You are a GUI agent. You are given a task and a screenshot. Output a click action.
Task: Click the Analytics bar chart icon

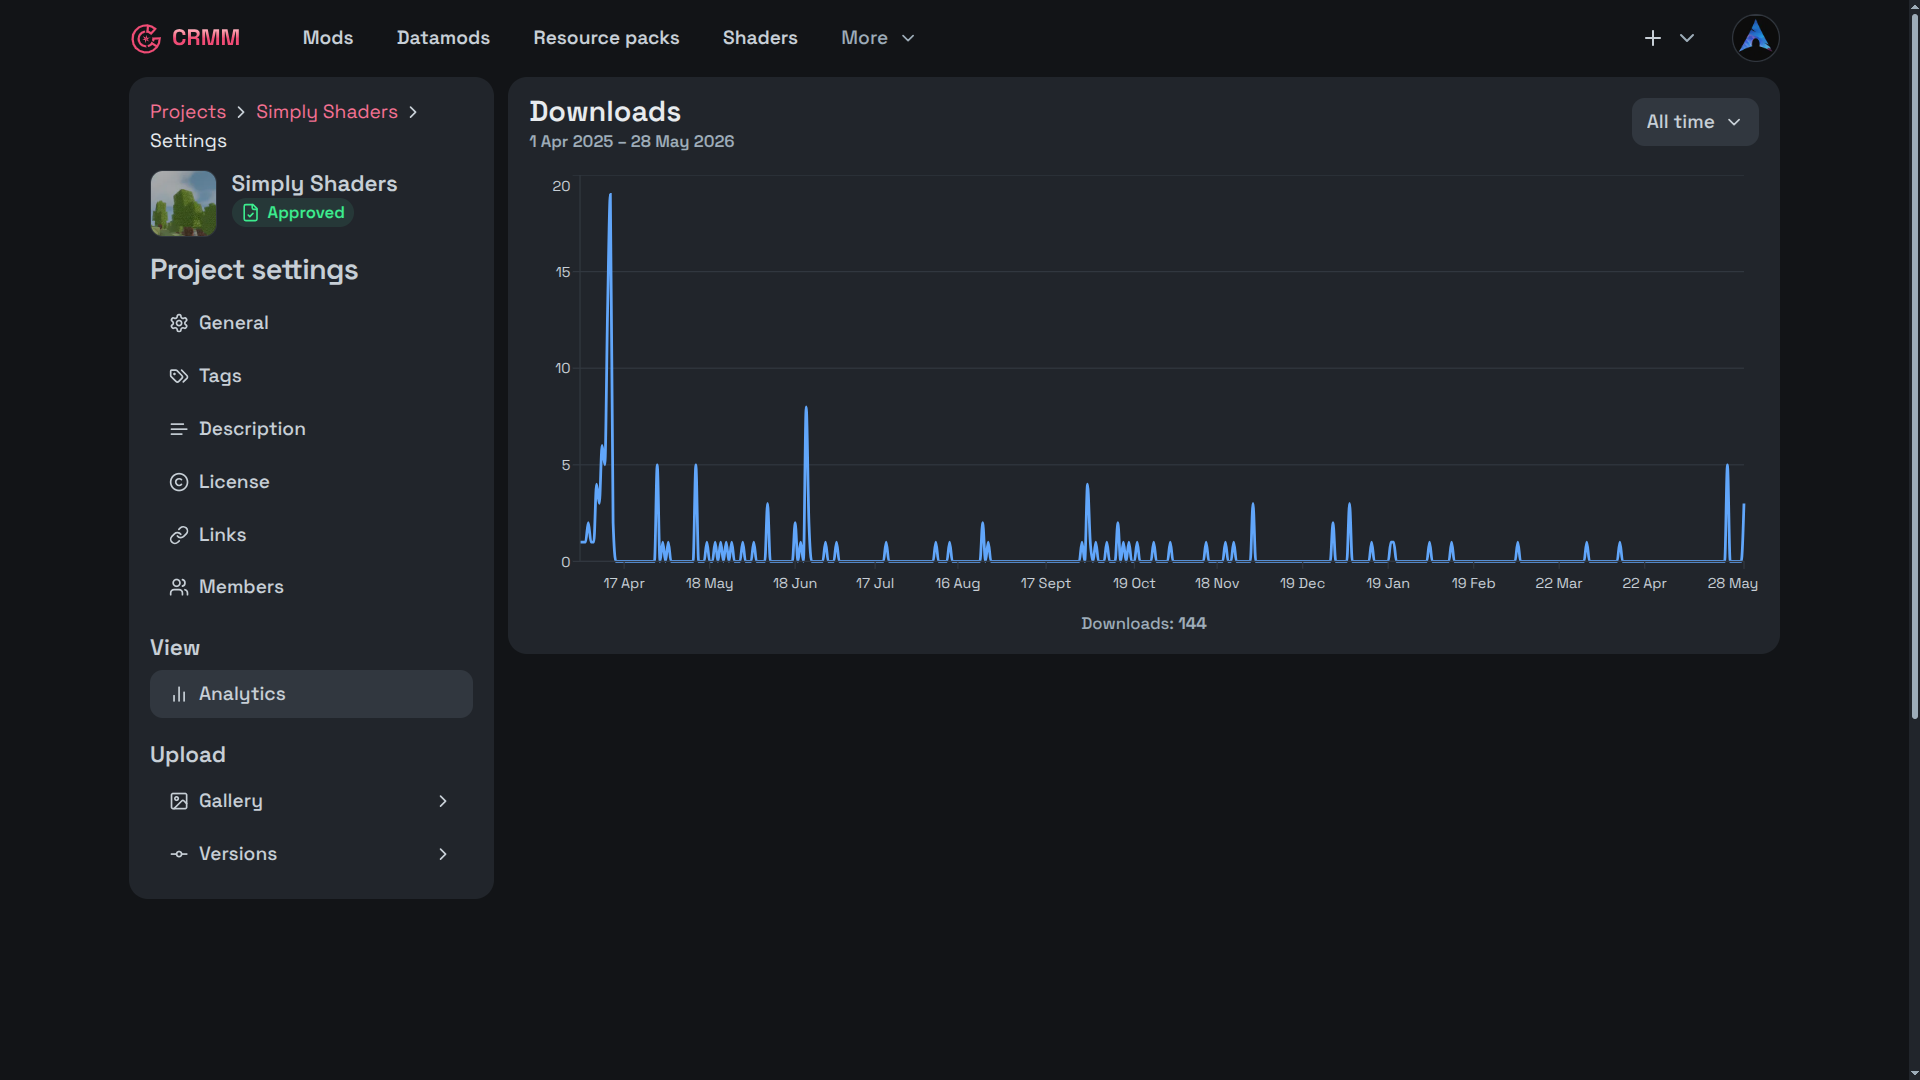(x=179, y=694)
